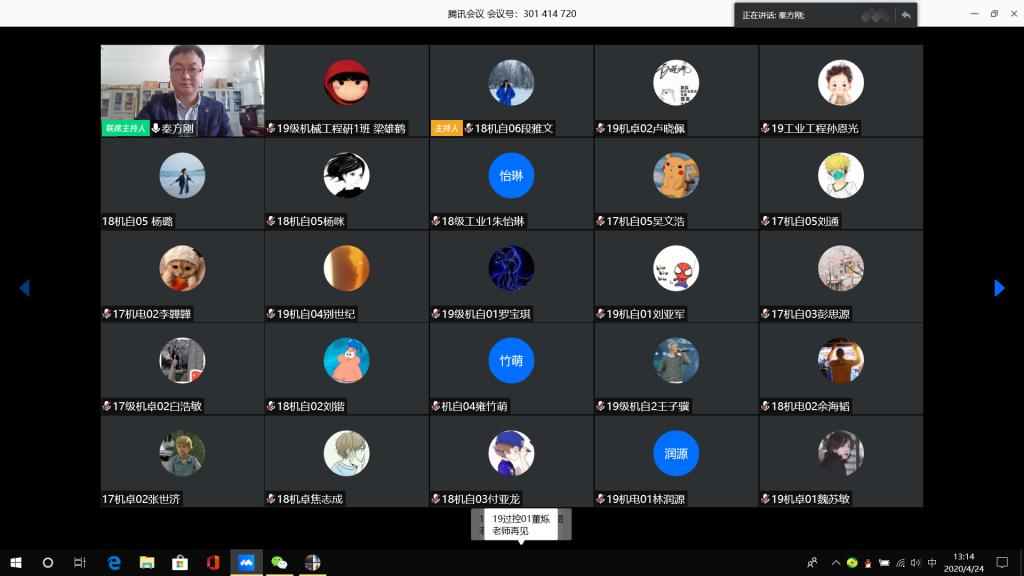This screenshot has height=576, width=1024.
Task: Select 秦方刚's video thumbnail
Action: point(182,90)
